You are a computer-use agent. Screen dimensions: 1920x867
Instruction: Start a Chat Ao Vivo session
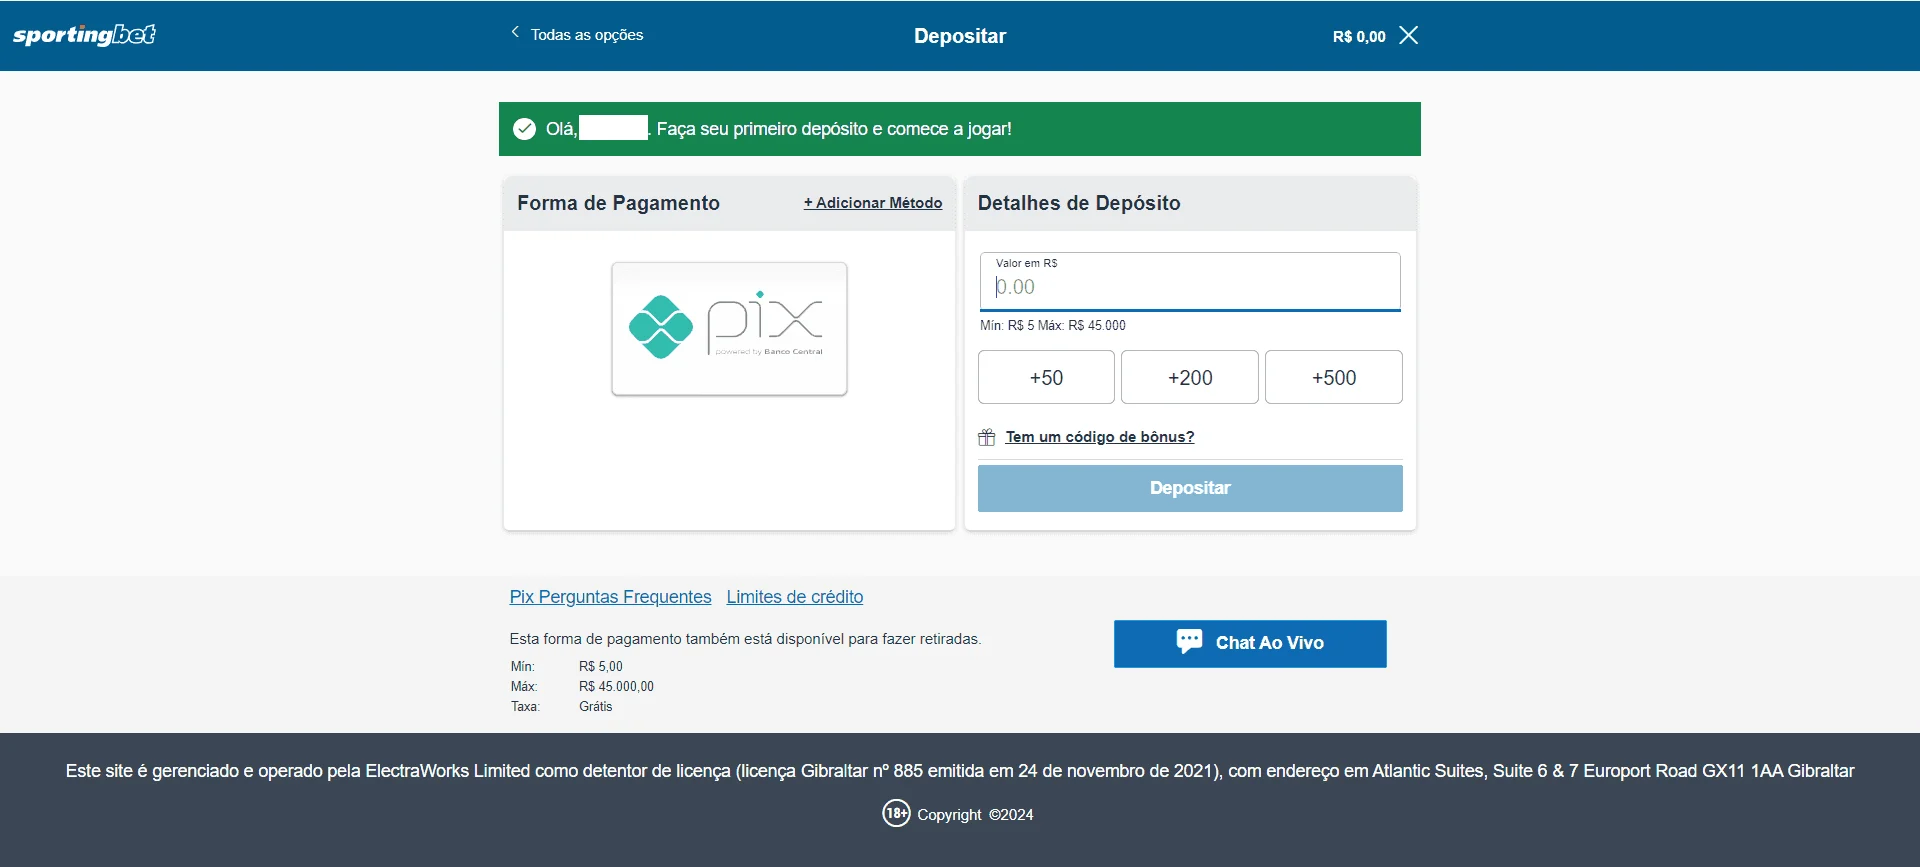click(x=1250, y=643)
